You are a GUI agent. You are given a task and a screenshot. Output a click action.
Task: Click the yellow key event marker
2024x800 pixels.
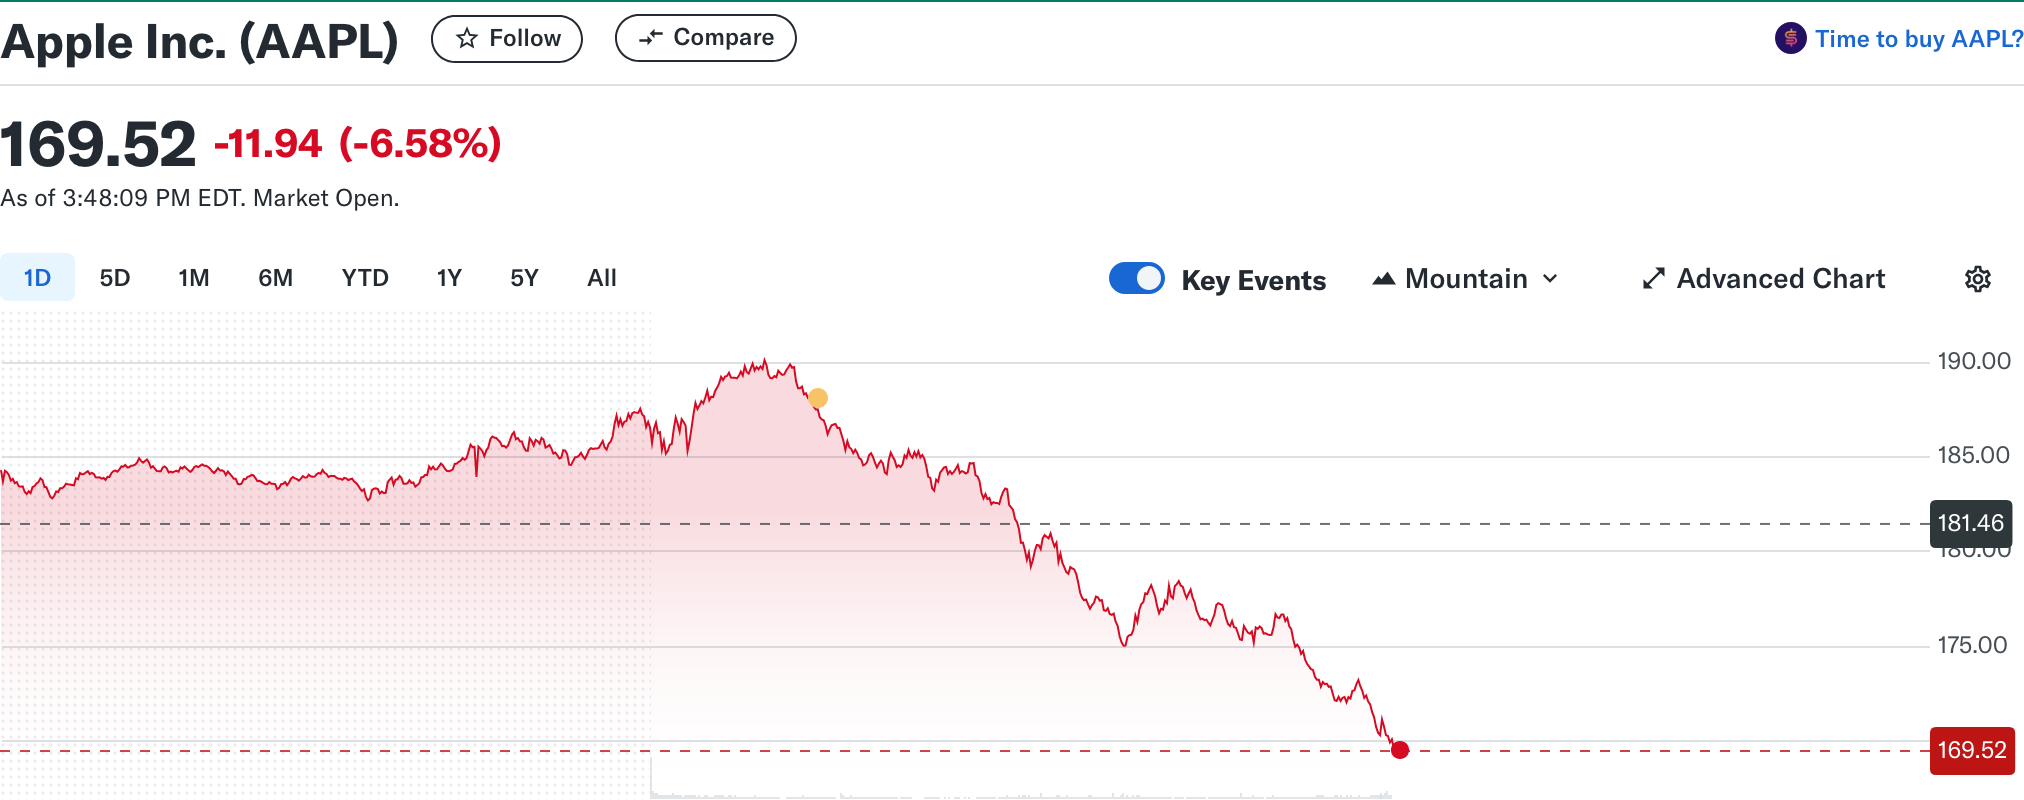tap(818, 398)
